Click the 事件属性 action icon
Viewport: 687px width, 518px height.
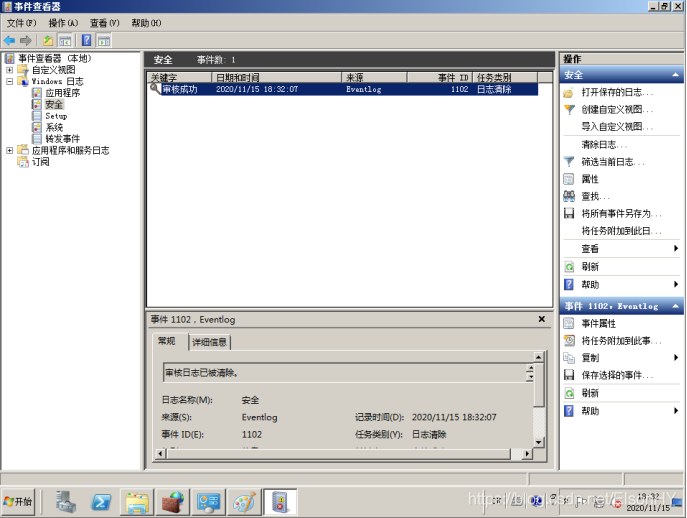point(569,323)
